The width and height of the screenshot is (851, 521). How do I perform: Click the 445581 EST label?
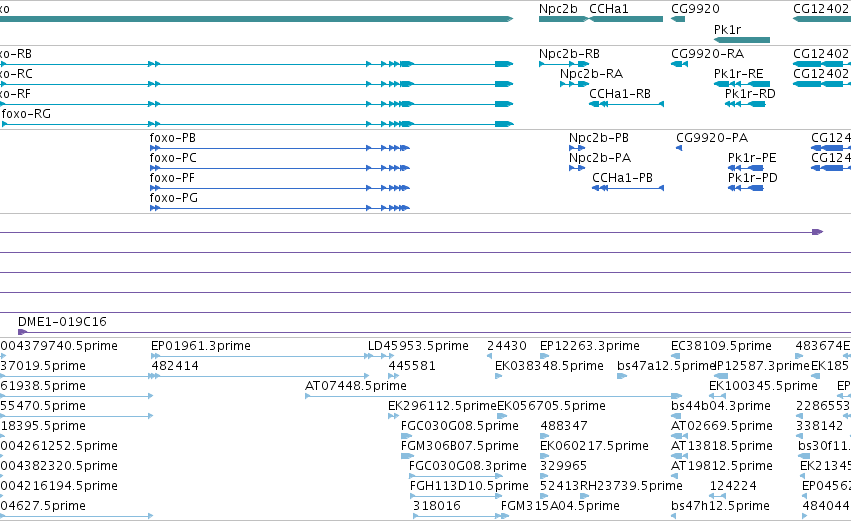pos(411,366)
